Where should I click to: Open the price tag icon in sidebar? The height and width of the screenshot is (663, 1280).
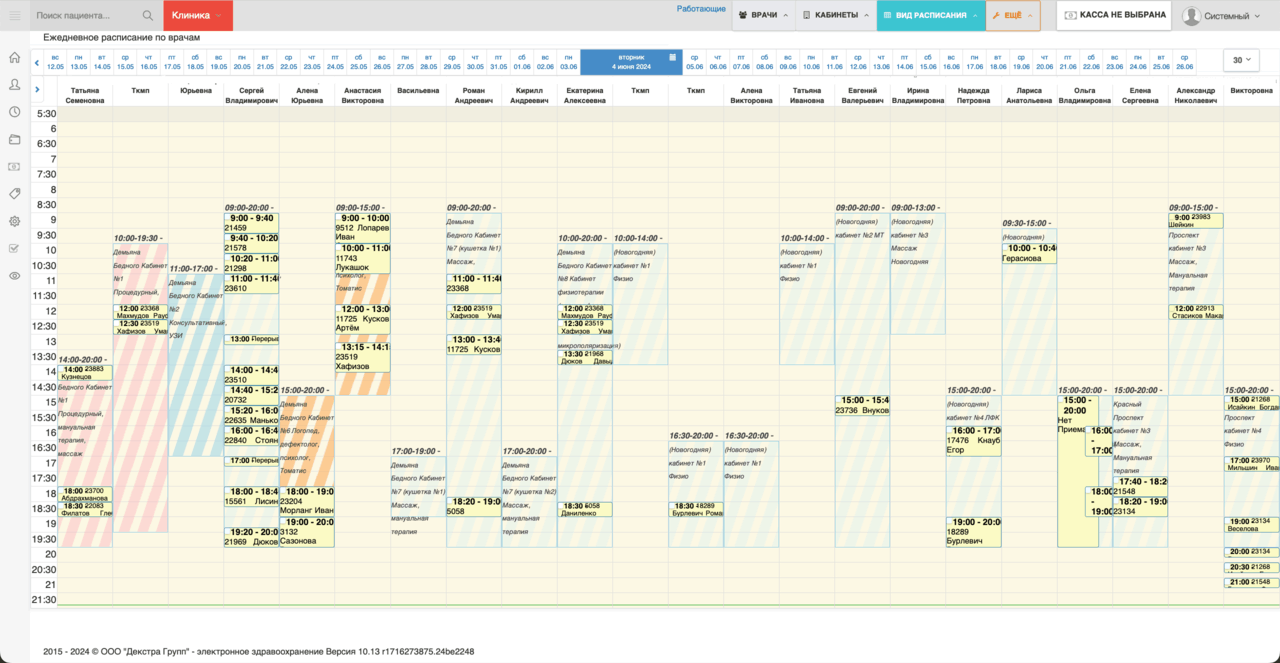[x=15, y=194]
